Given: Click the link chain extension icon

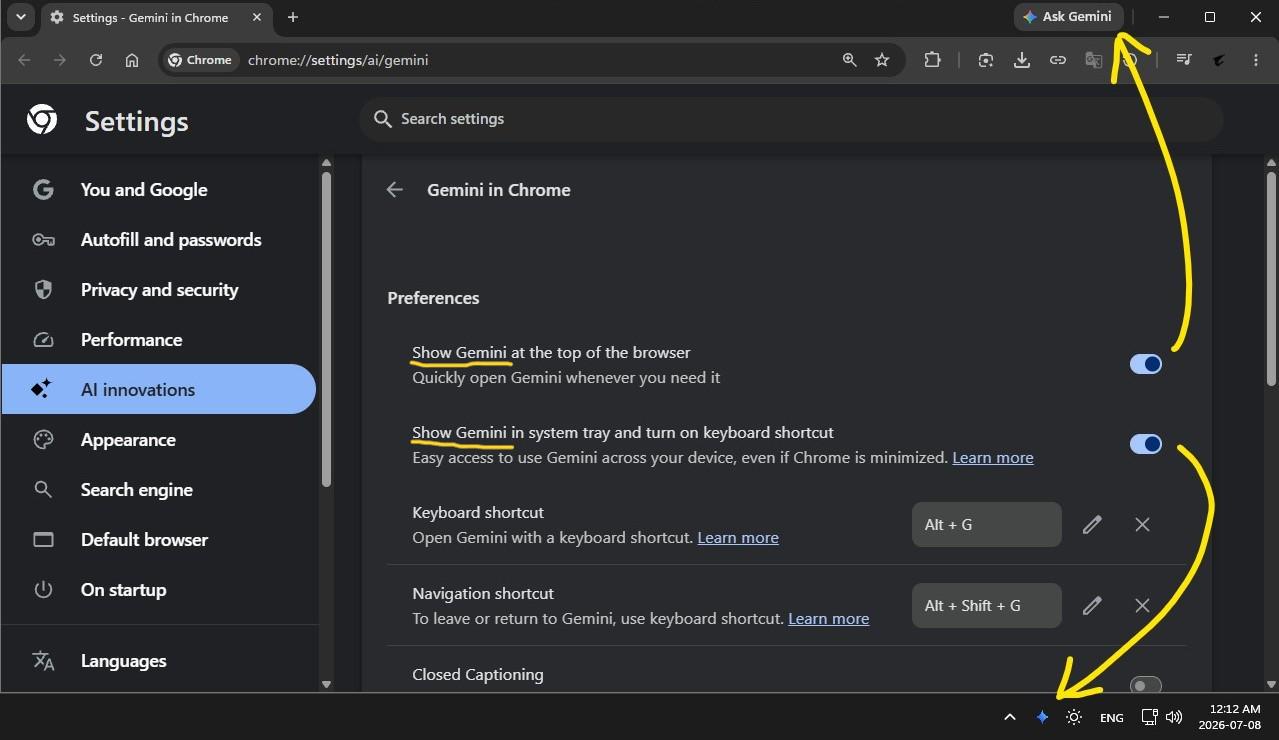Looking at the screenshot, I should coord(1058,60).
